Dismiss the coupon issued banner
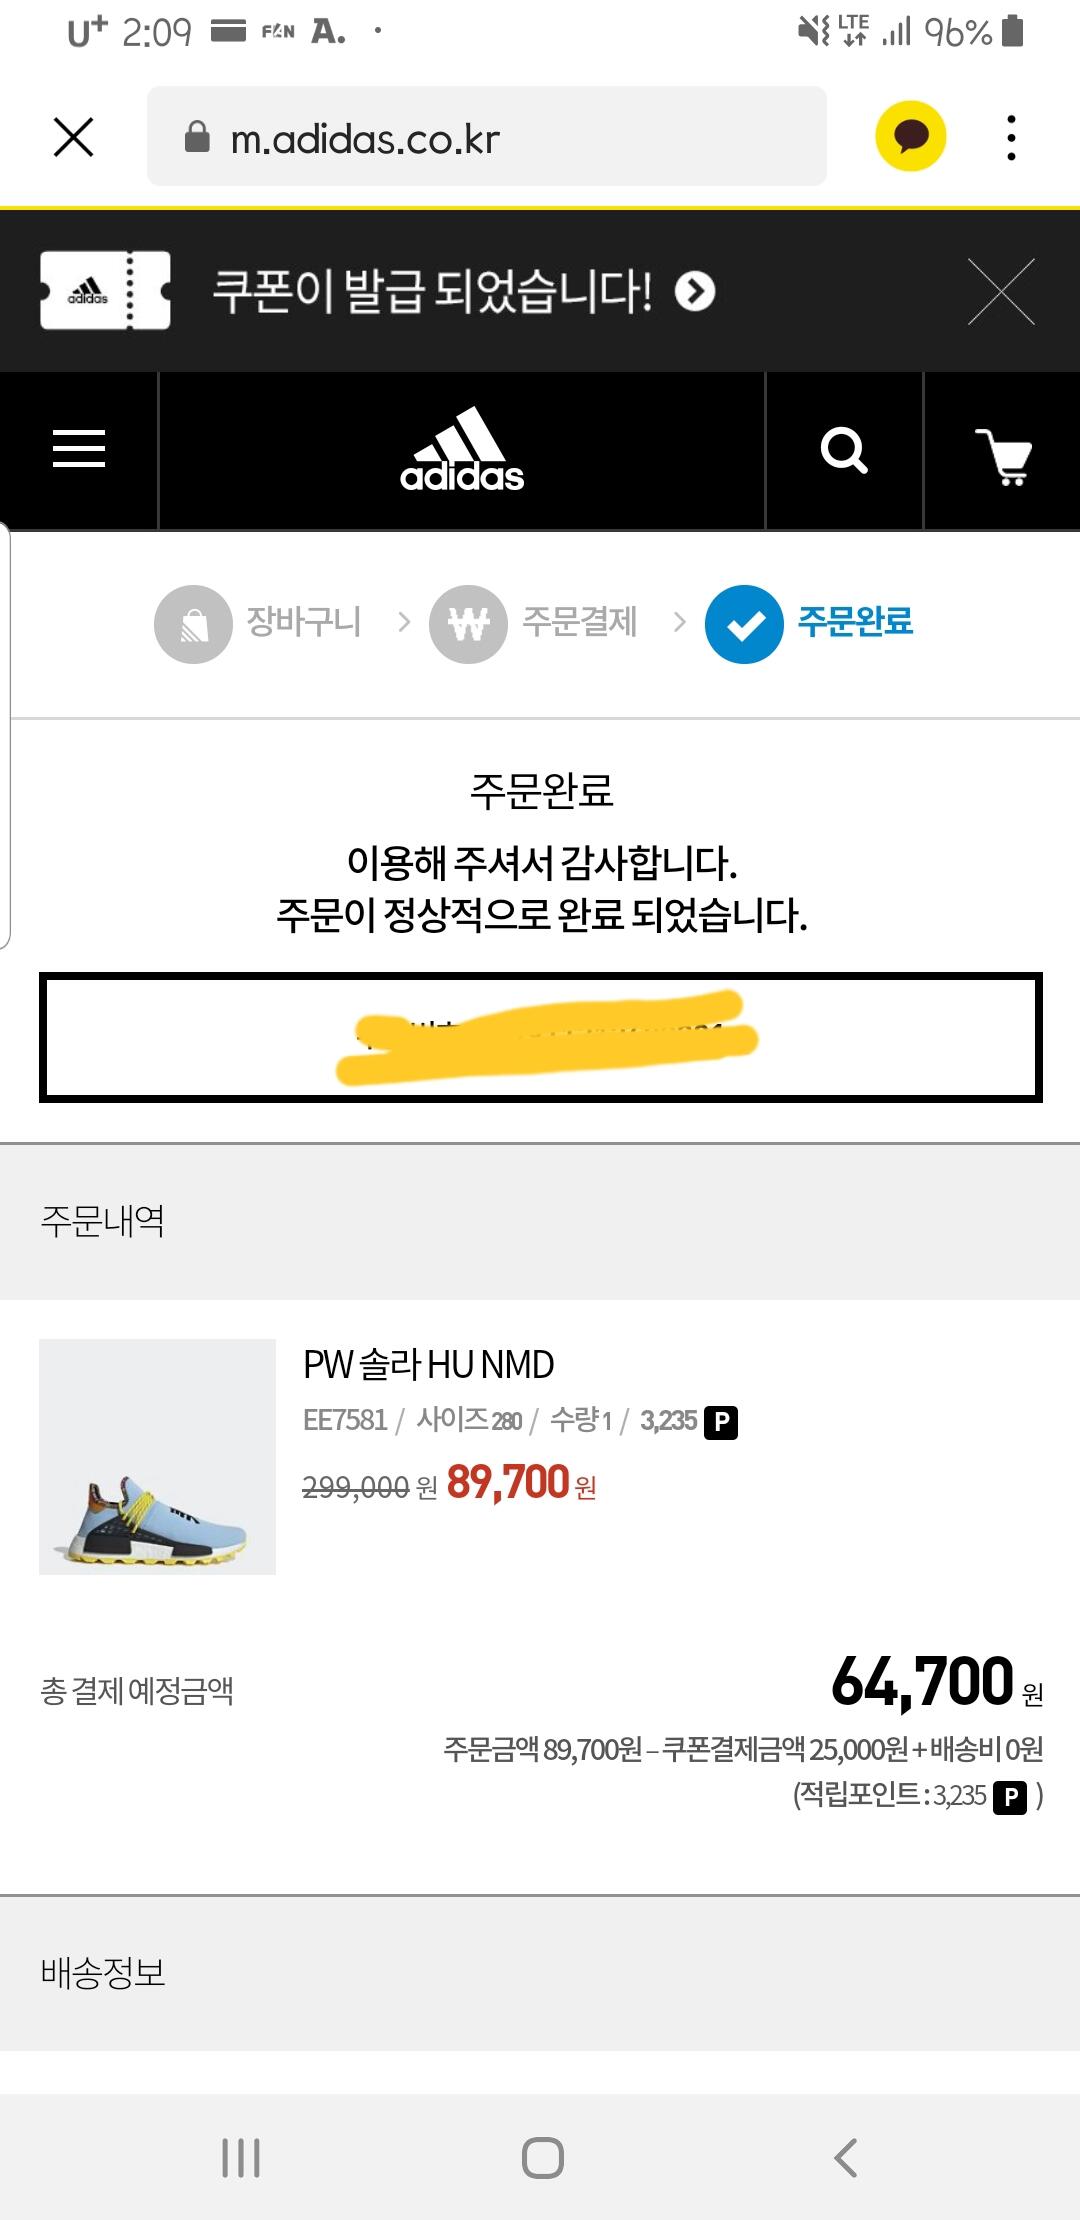 pos(1001,292)
